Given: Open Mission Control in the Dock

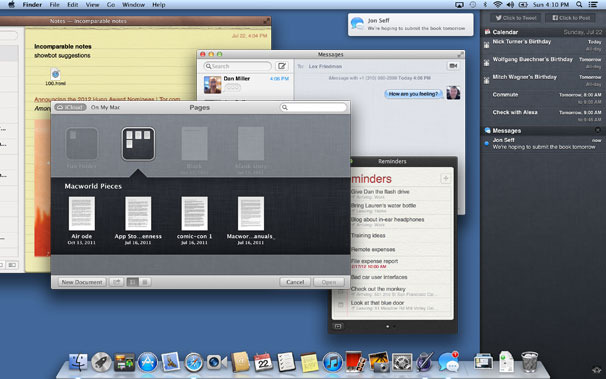Looking at the screenshot, I should 124,363.
